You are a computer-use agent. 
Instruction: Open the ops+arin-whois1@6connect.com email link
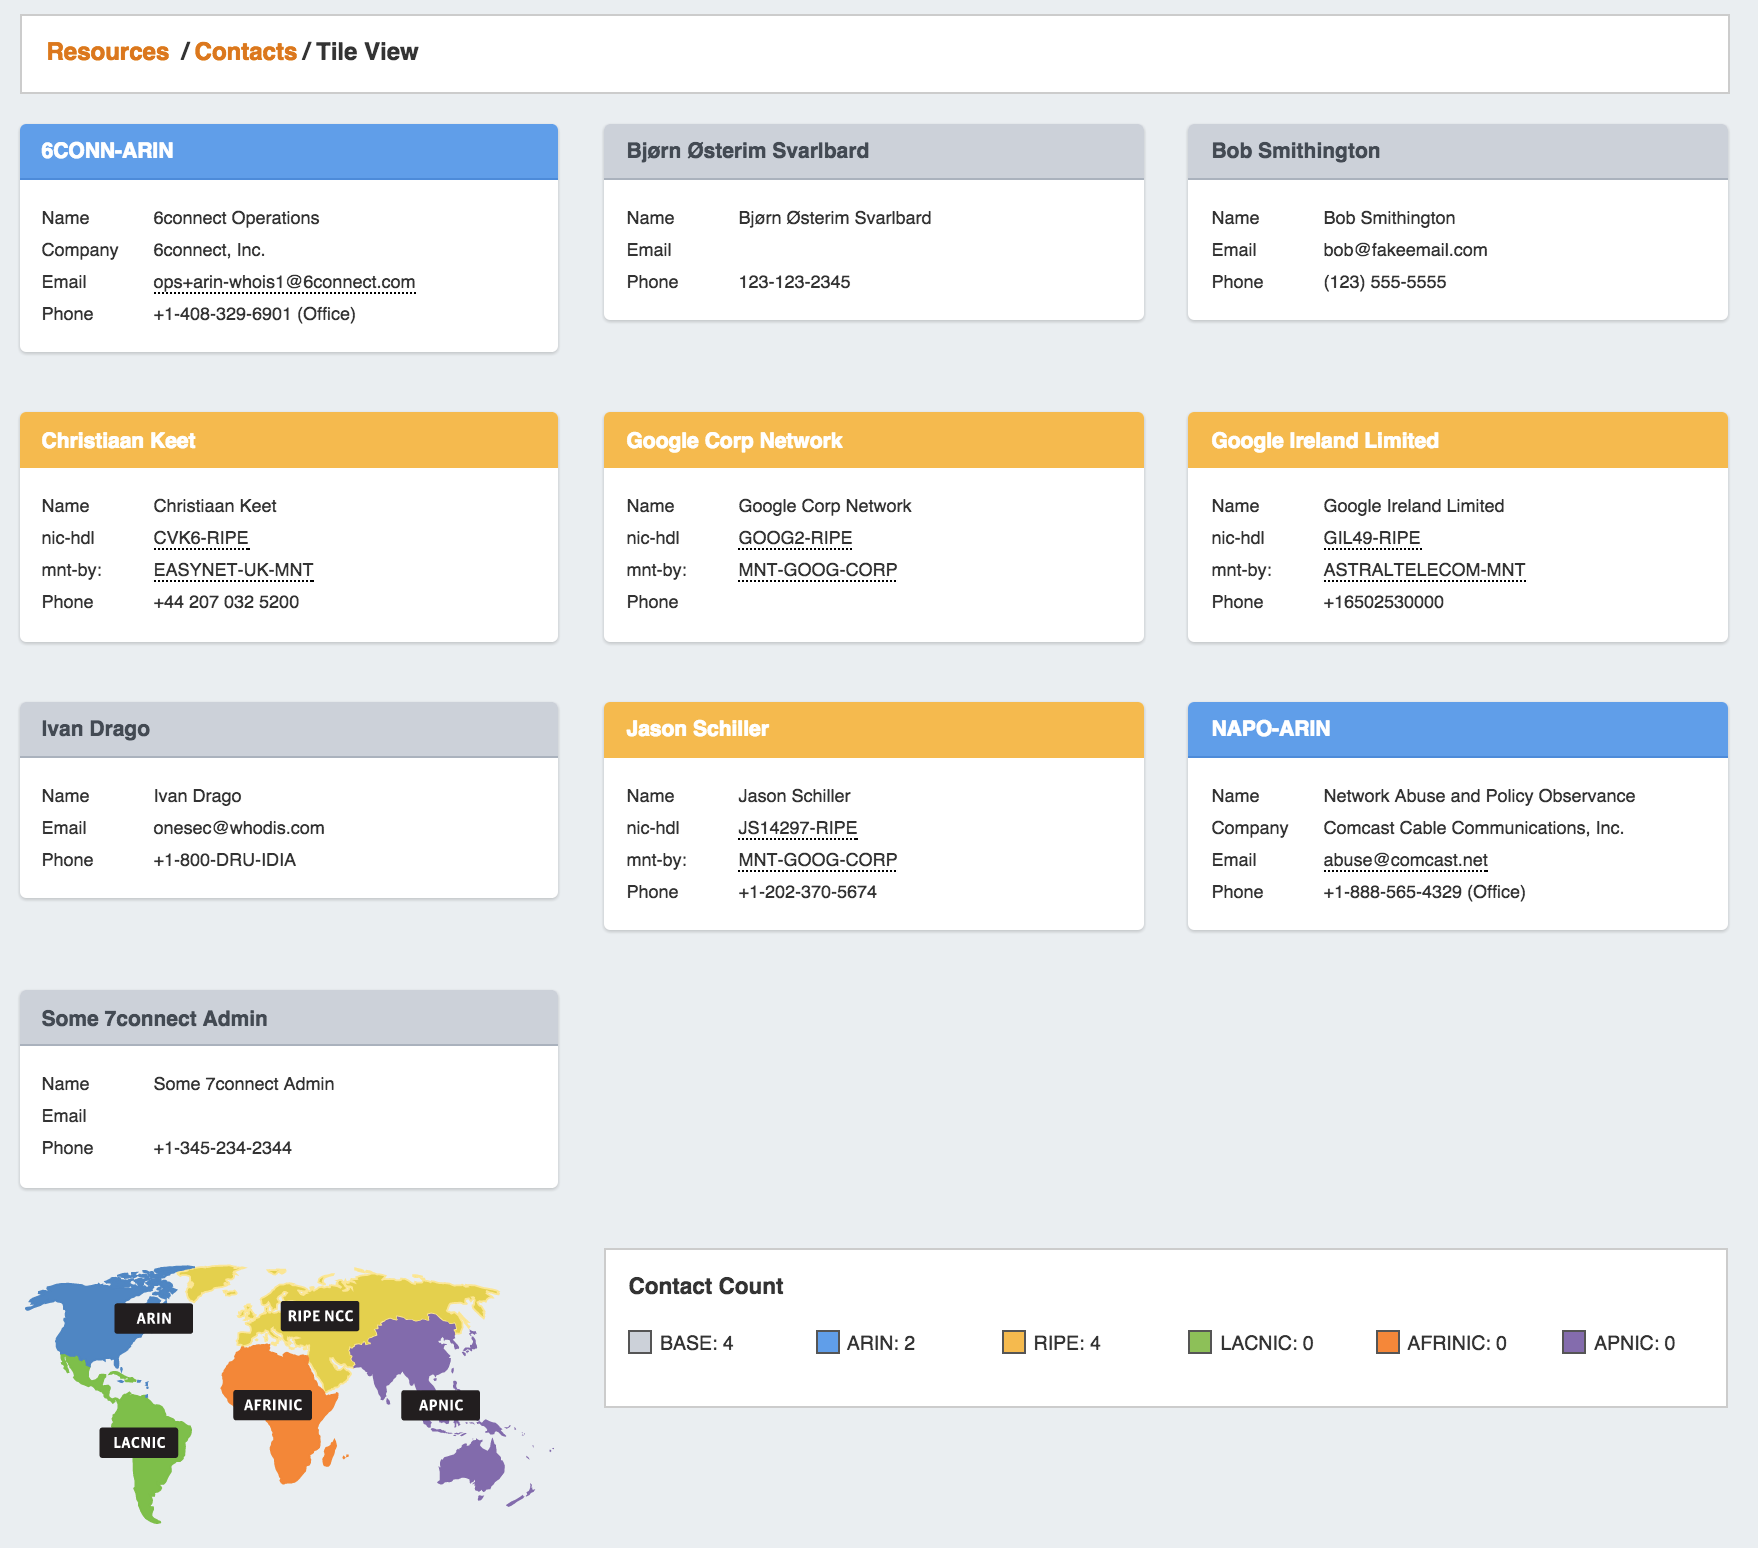(x=284, y=282)
